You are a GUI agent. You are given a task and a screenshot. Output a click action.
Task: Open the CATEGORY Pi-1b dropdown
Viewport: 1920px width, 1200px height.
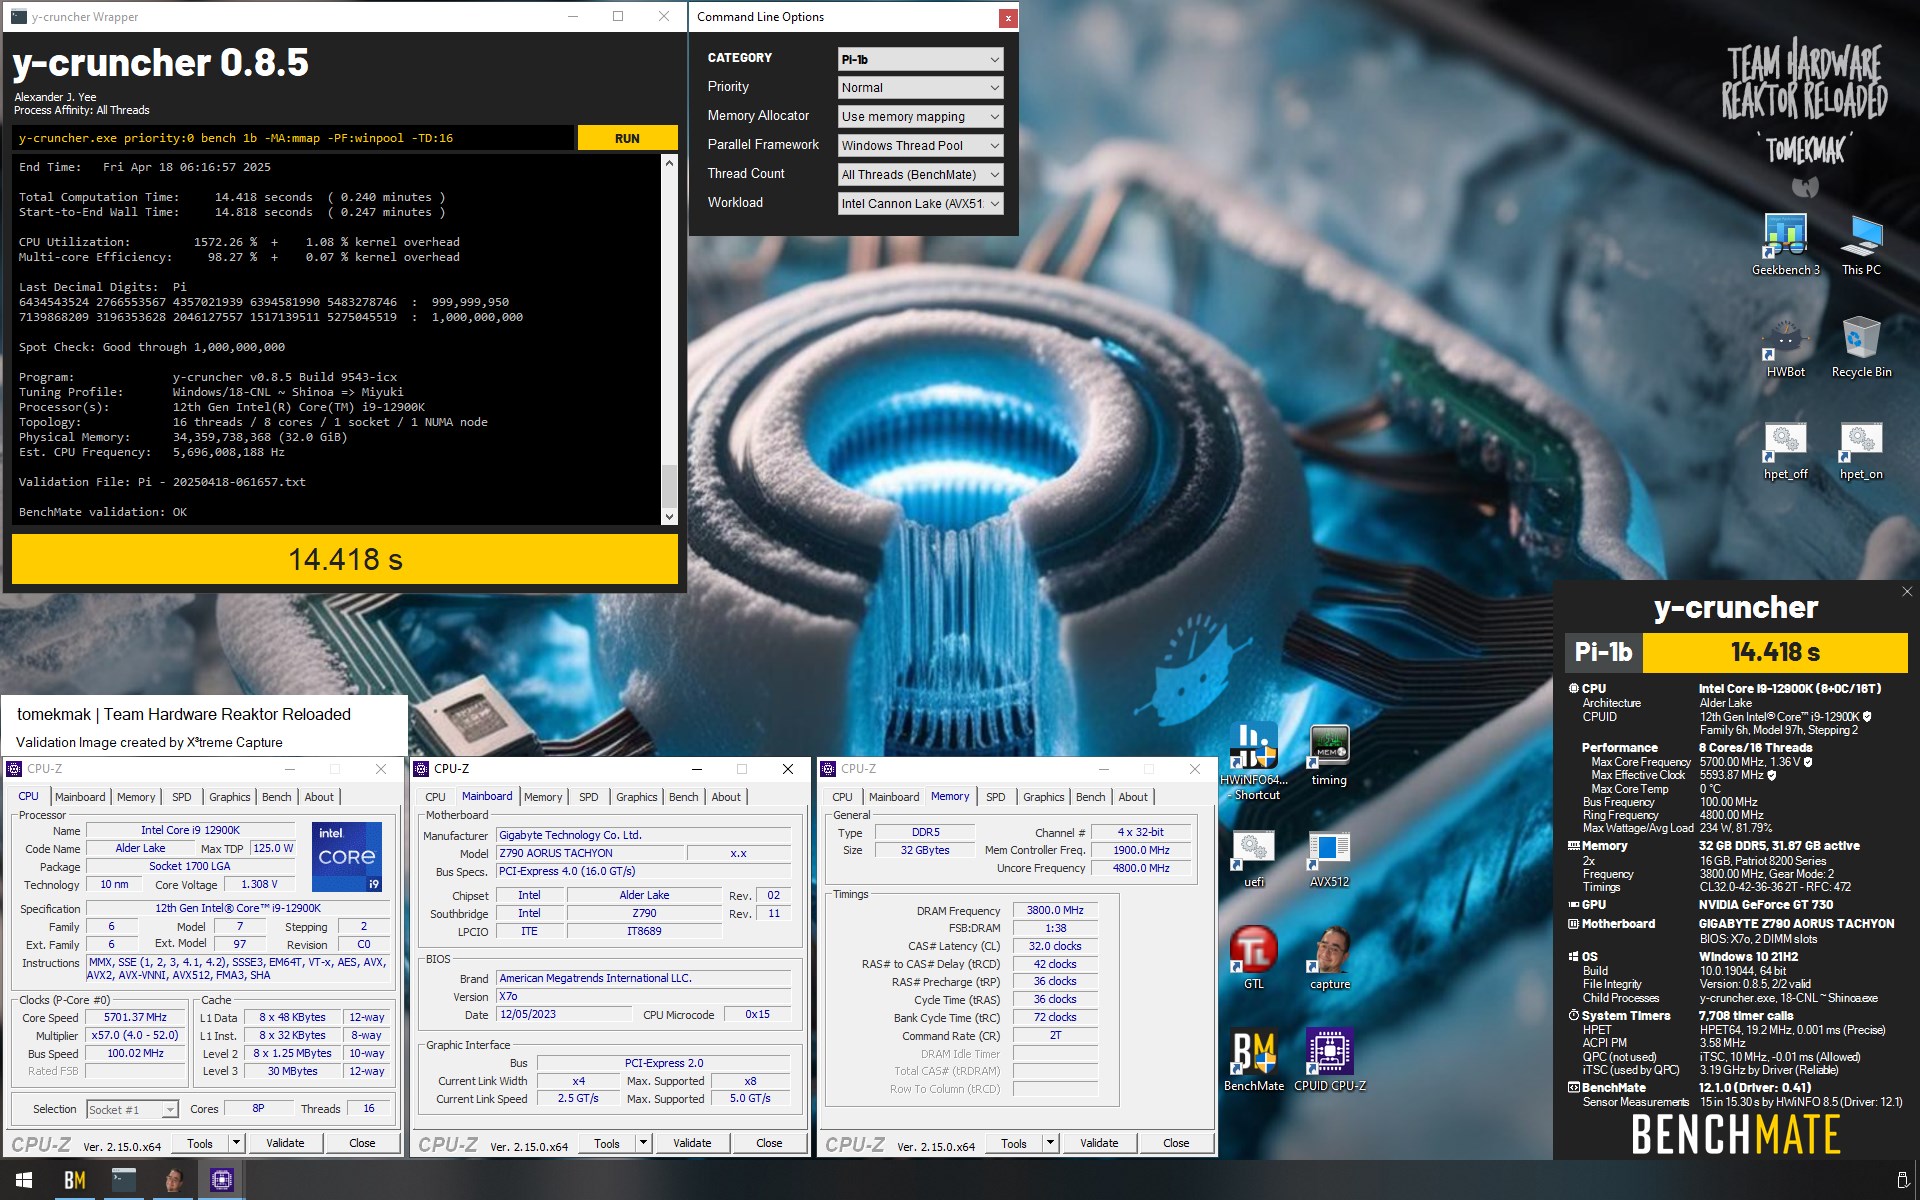coord(920,59)
